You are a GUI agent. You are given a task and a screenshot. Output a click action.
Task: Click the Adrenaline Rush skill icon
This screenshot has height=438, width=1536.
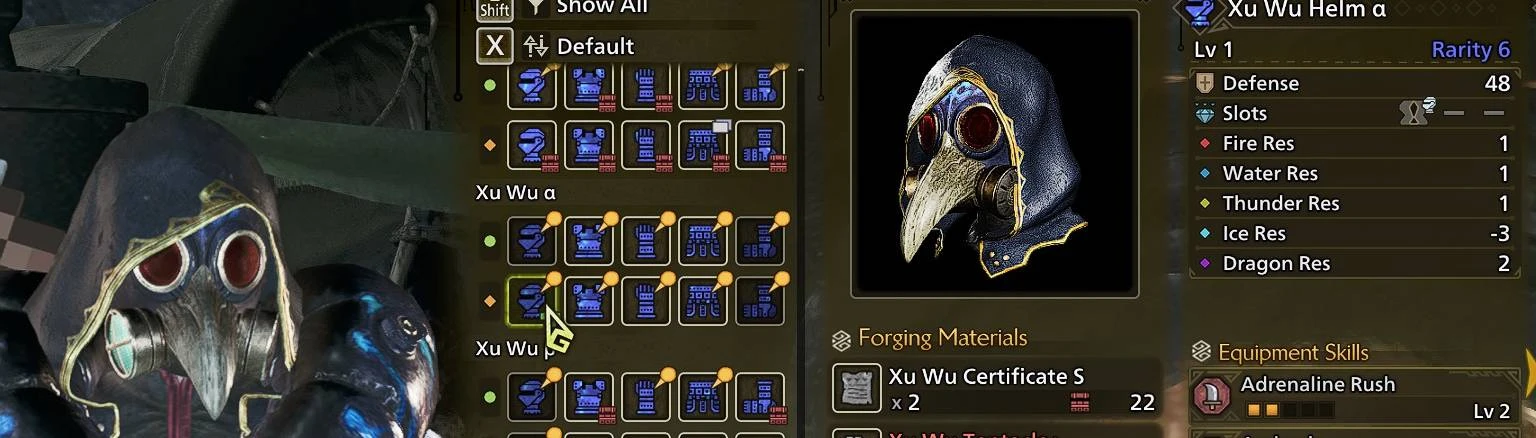click(x=1211, y=396)
